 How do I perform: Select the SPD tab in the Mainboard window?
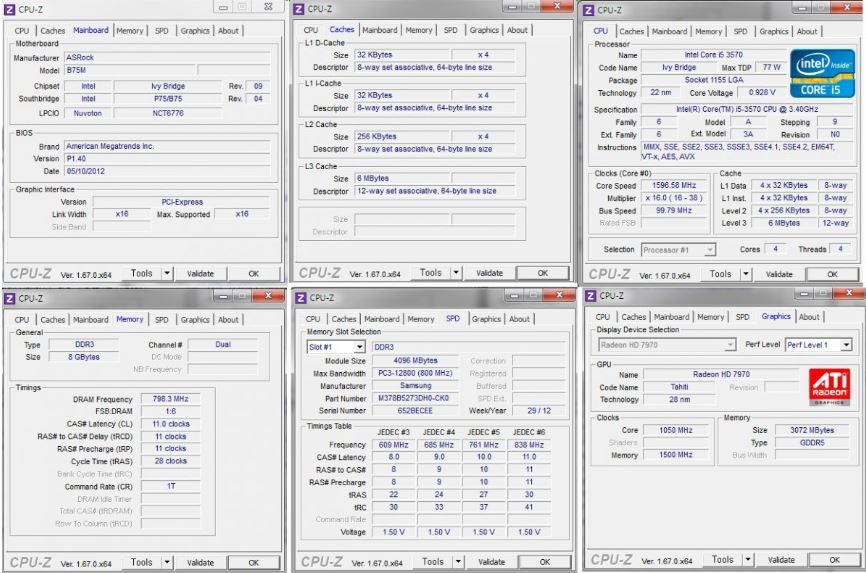click(x=161, y=31)
